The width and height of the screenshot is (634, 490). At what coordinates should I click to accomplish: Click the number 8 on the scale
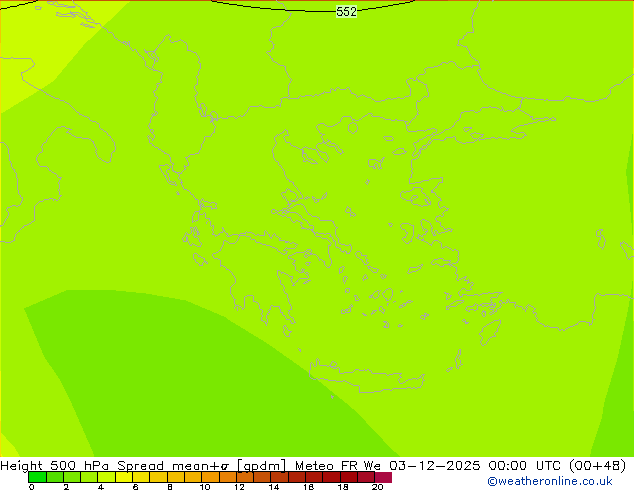[170, 487]
